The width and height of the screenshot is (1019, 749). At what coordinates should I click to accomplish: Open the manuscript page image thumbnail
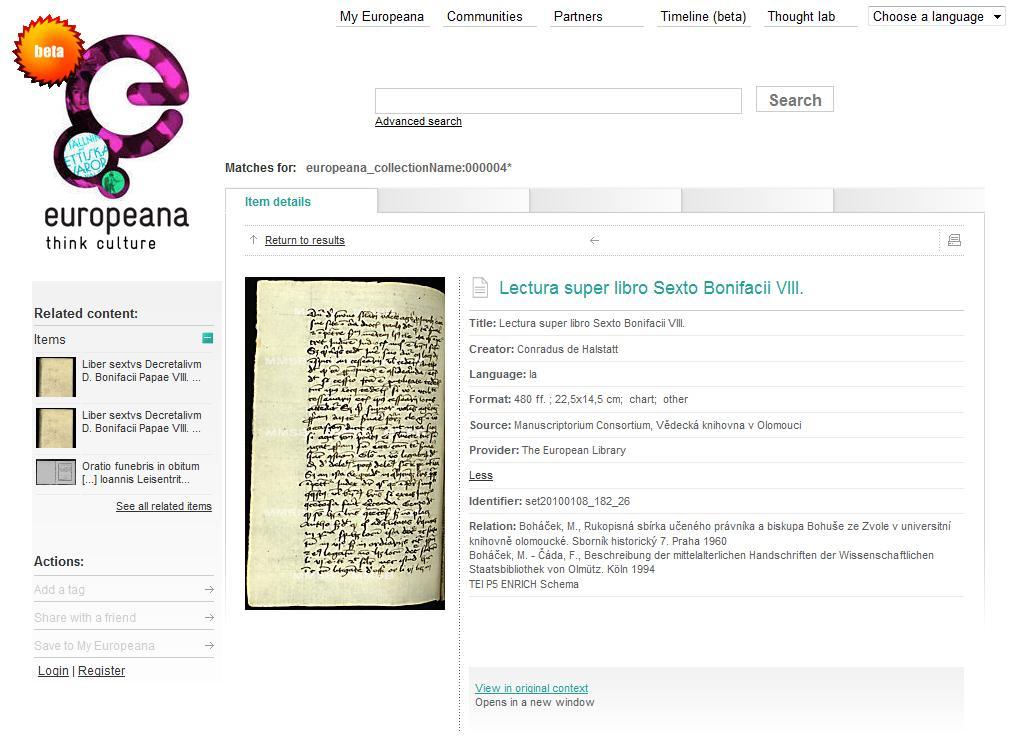tap(345, 444)
